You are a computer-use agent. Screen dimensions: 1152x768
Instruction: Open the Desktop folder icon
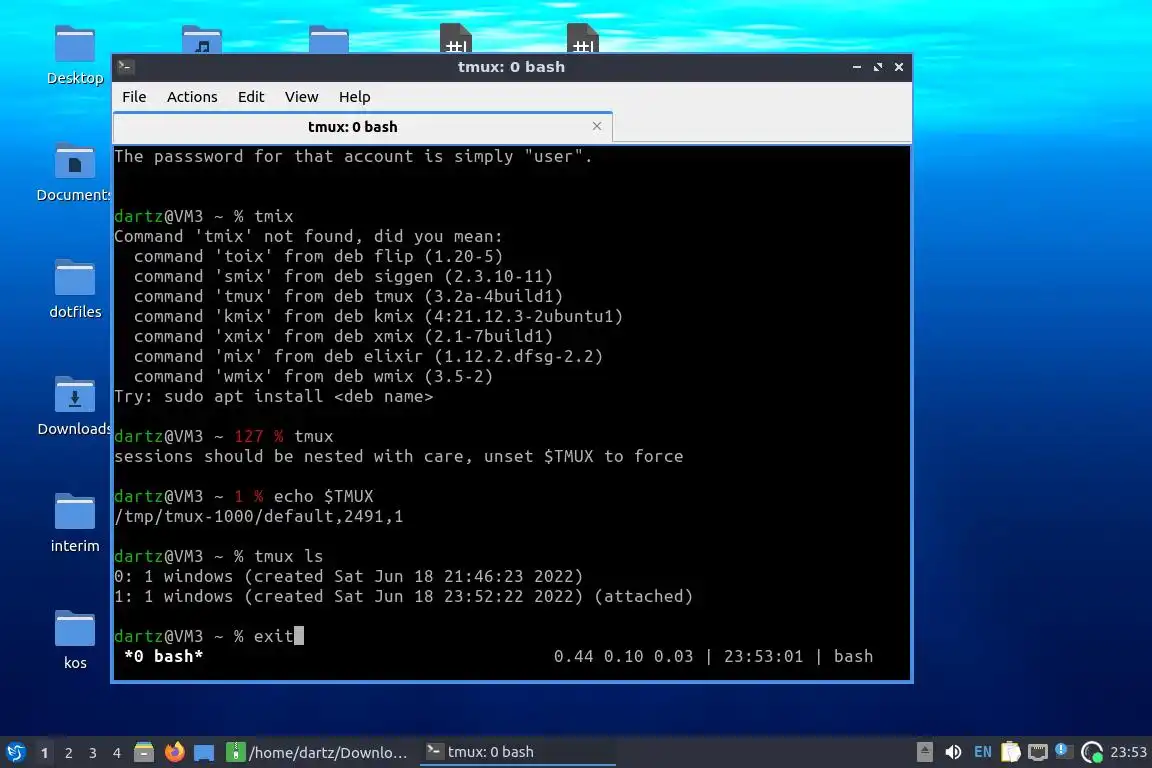coord(75,56)
